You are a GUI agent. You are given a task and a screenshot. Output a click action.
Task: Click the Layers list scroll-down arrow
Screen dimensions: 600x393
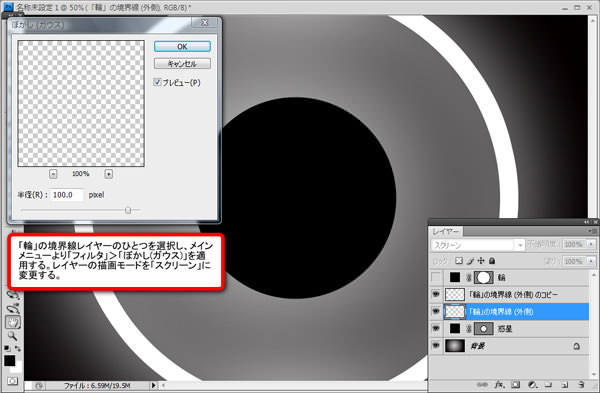point(594,374)
